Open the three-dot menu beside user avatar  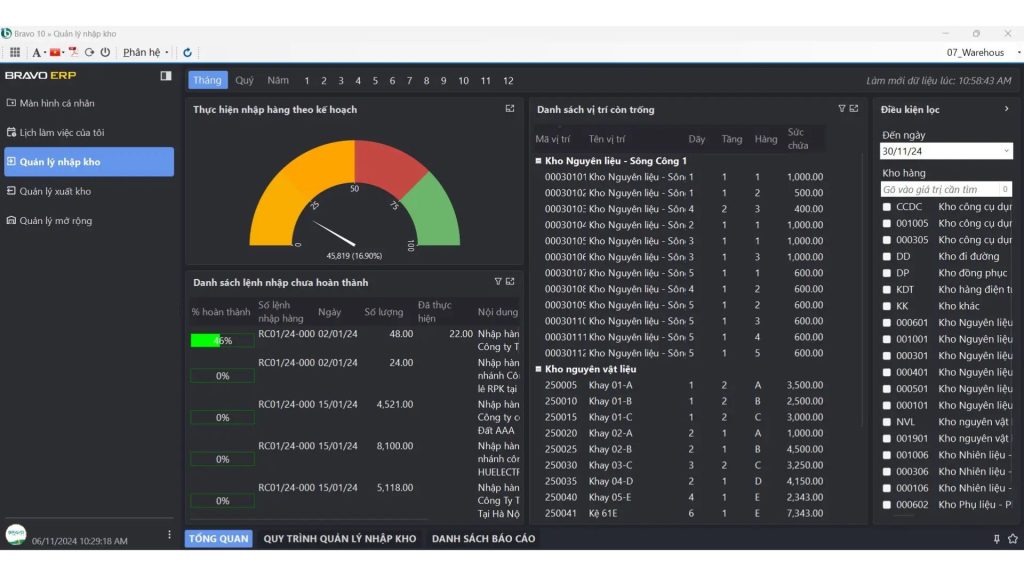[169, 534]
